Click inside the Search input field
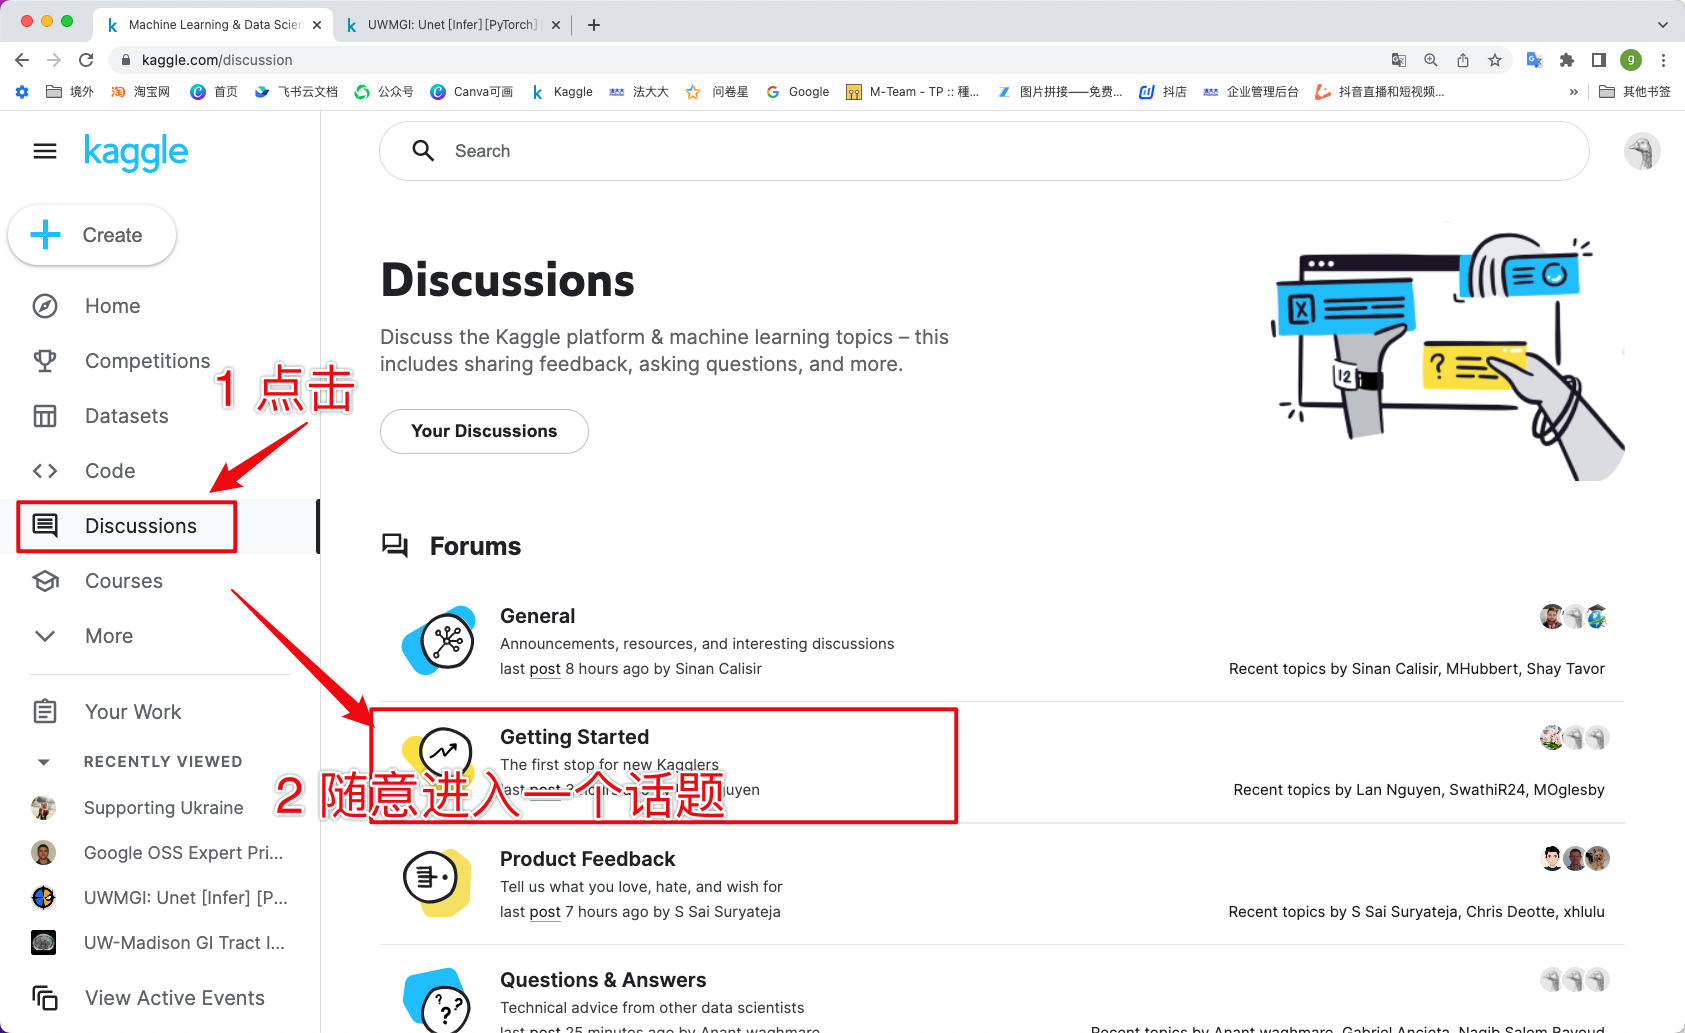This screenshot has width=1685, height=1033. click(x=700, y=151)
